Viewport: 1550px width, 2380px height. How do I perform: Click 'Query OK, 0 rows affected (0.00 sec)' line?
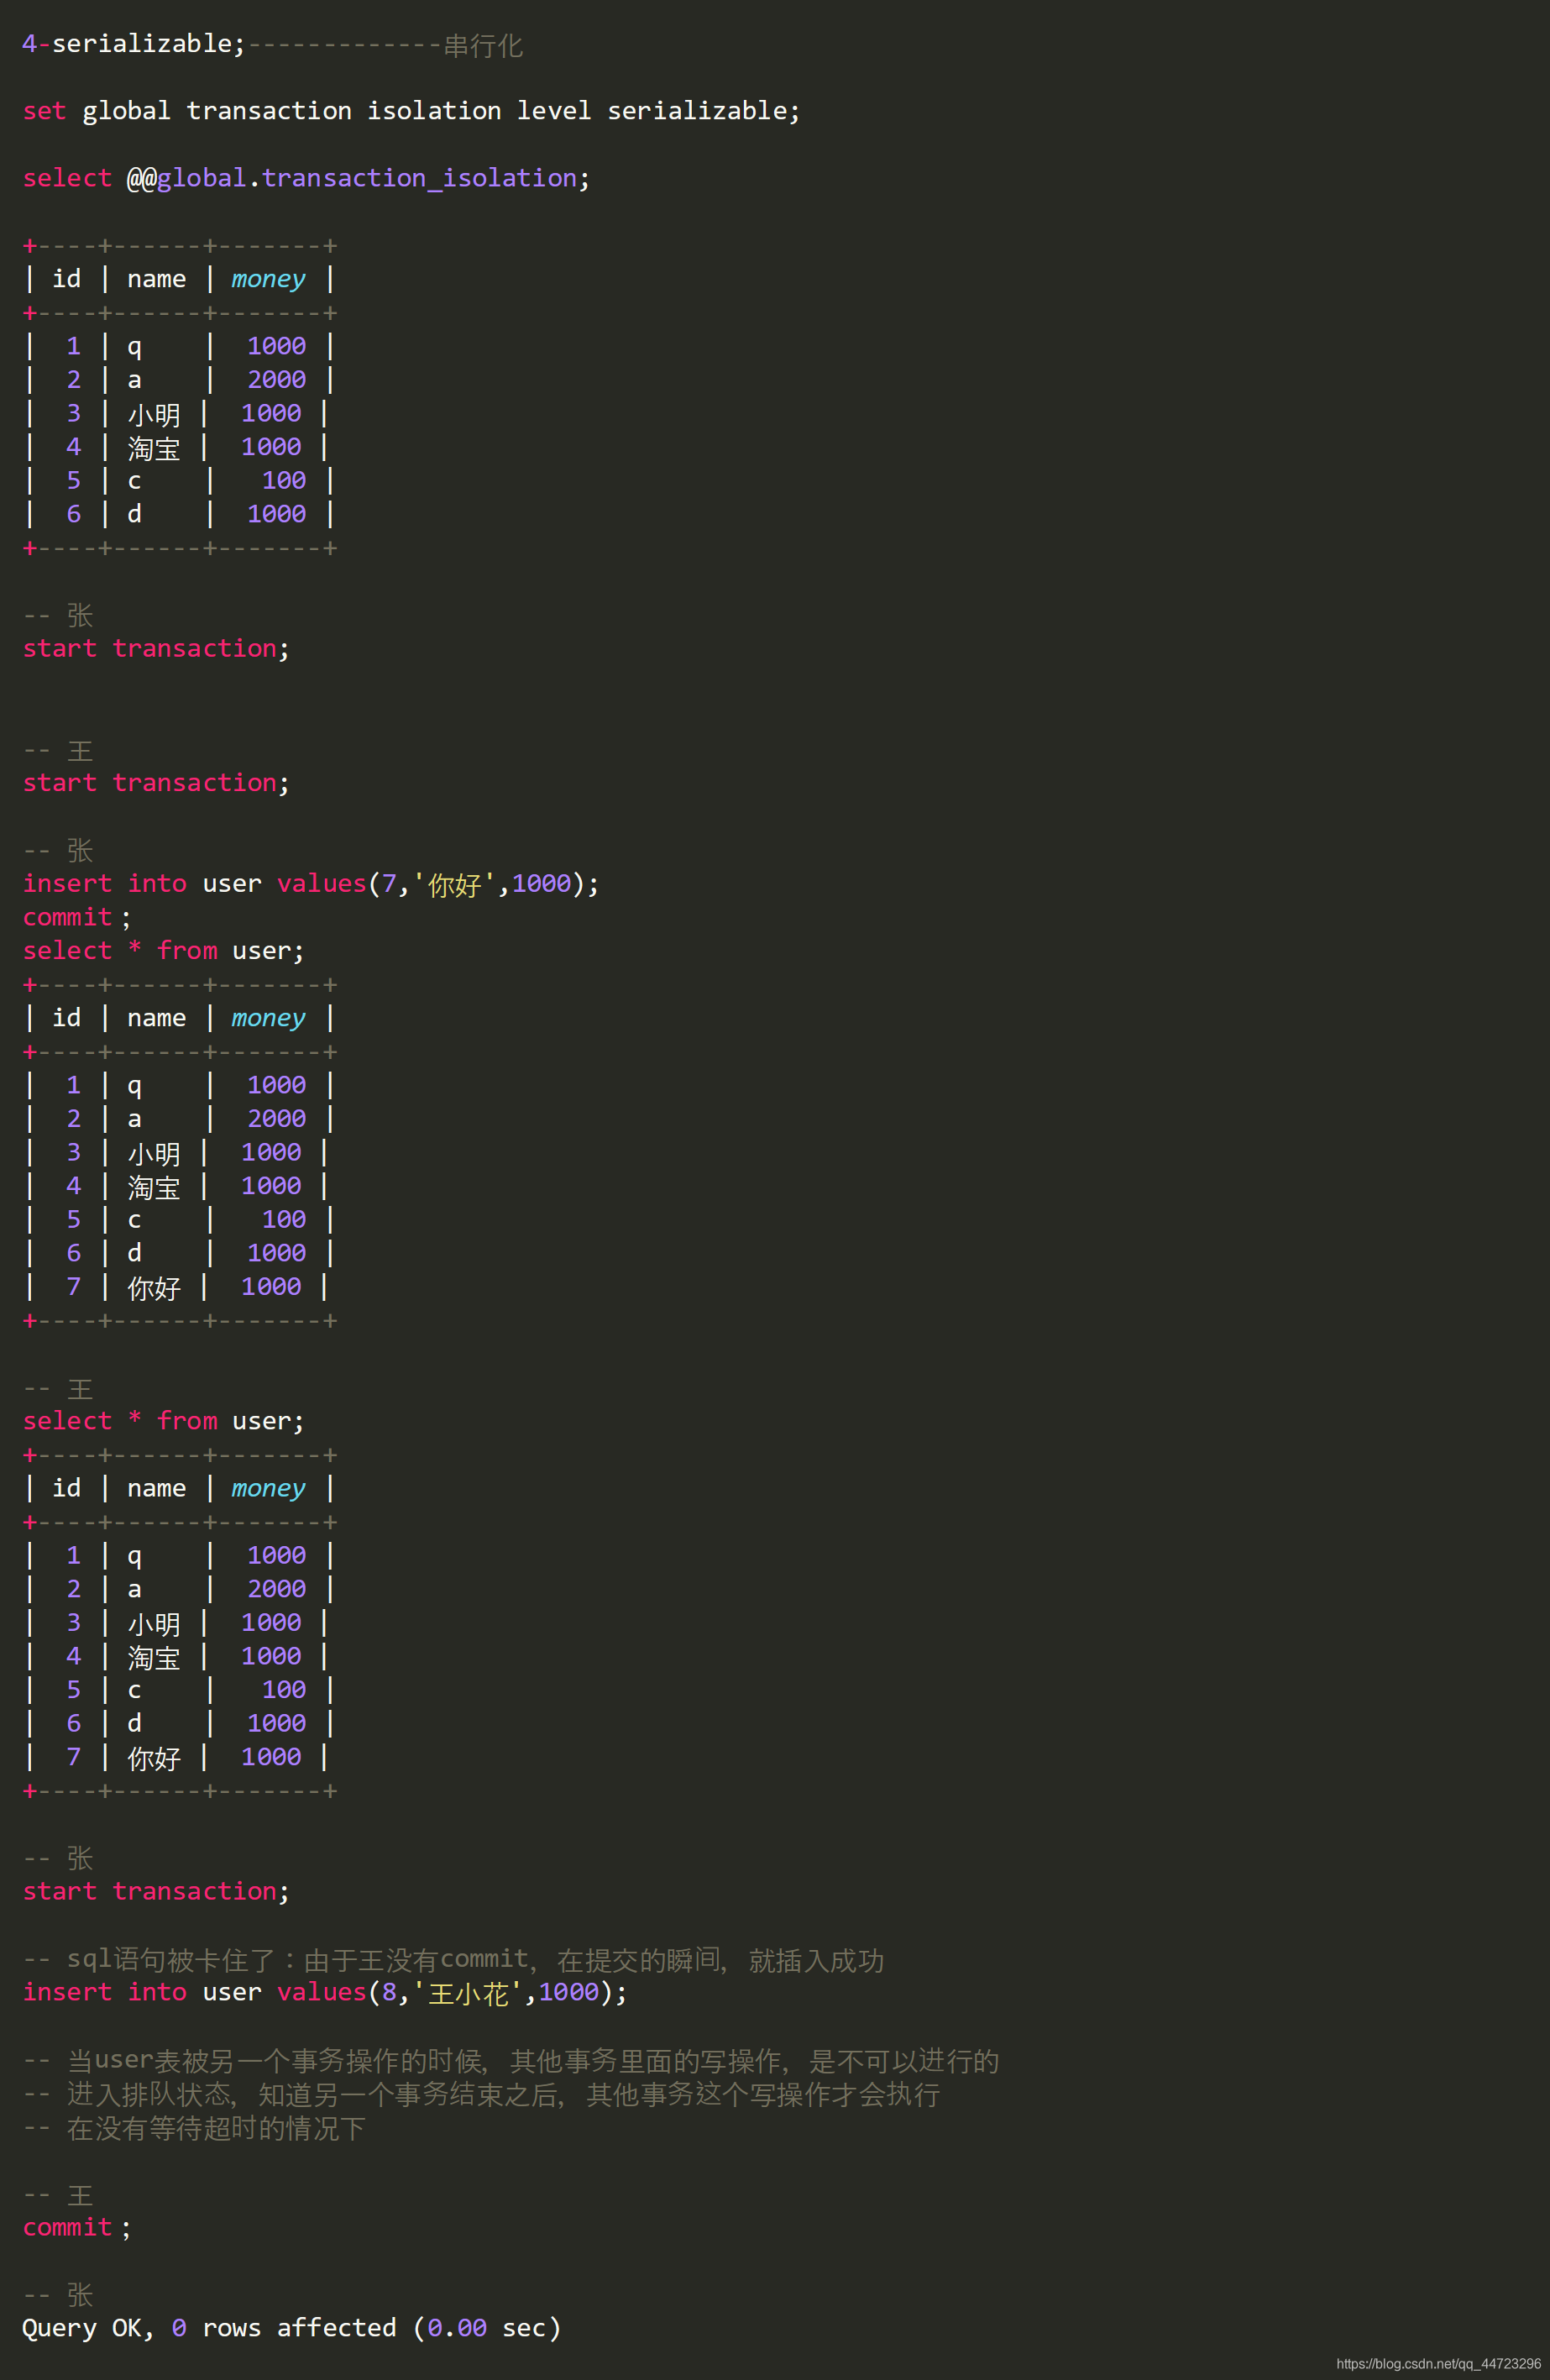[292, 2328]
